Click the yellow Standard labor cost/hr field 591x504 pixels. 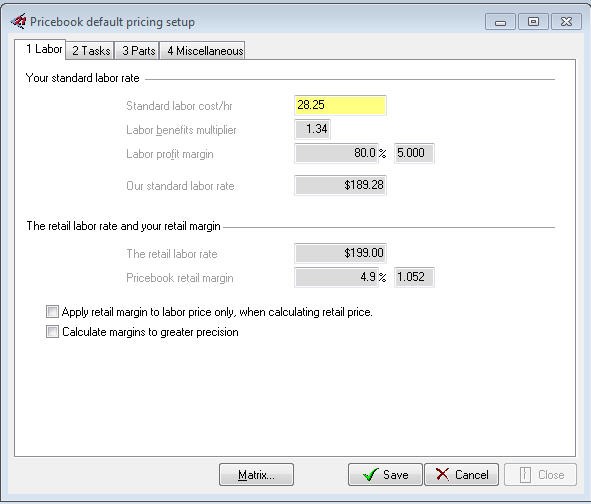coord(340,105)
